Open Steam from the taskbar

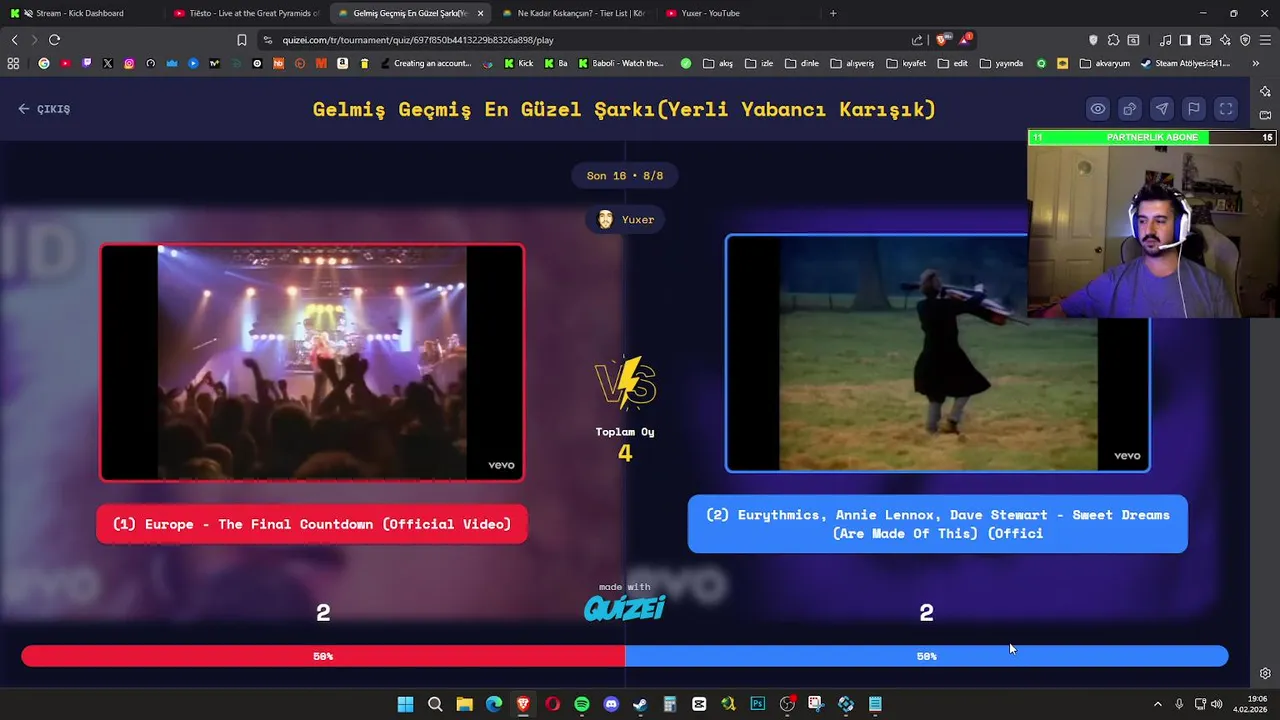(640, 704)
